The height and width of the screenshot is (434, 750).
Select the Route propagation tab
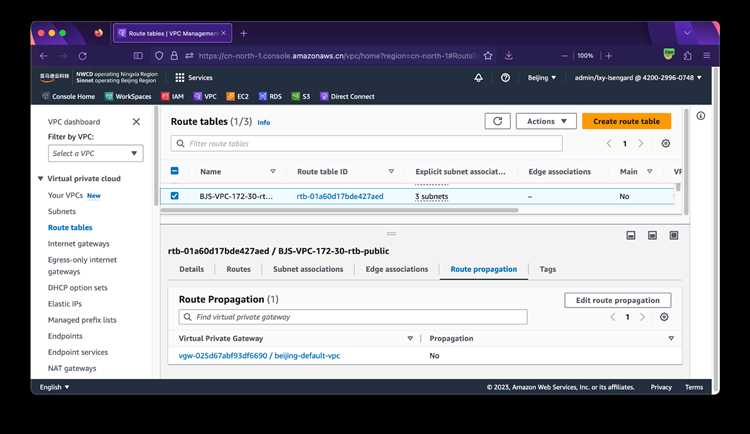click(x=484, y=269)
